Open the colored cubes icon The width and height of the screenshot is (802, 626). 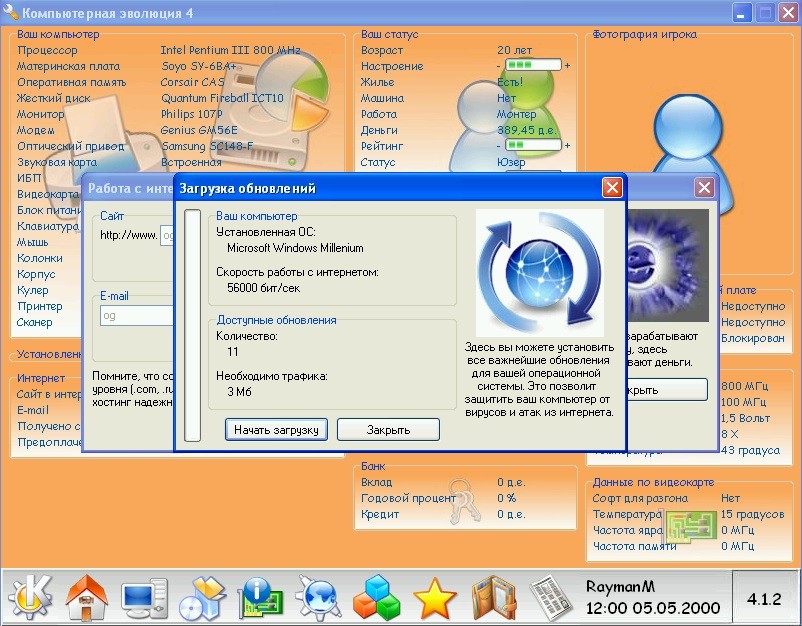click(376, 597)
